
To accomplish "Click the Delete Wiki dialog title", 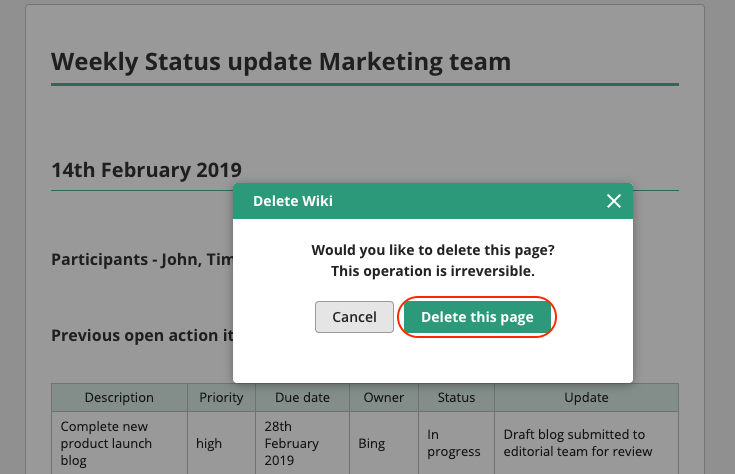I will click(x=293, y=201).
